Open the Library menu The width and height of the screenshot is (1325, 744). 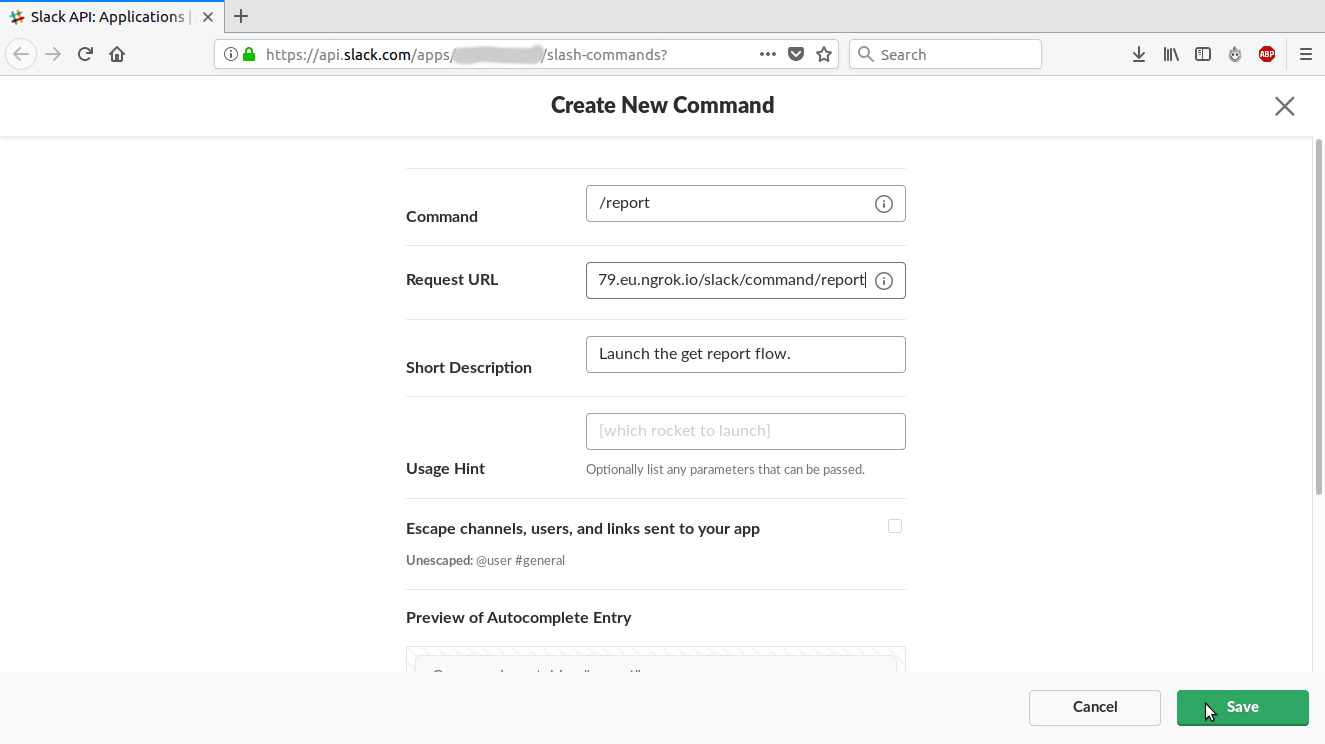[x=1171, y=54]
